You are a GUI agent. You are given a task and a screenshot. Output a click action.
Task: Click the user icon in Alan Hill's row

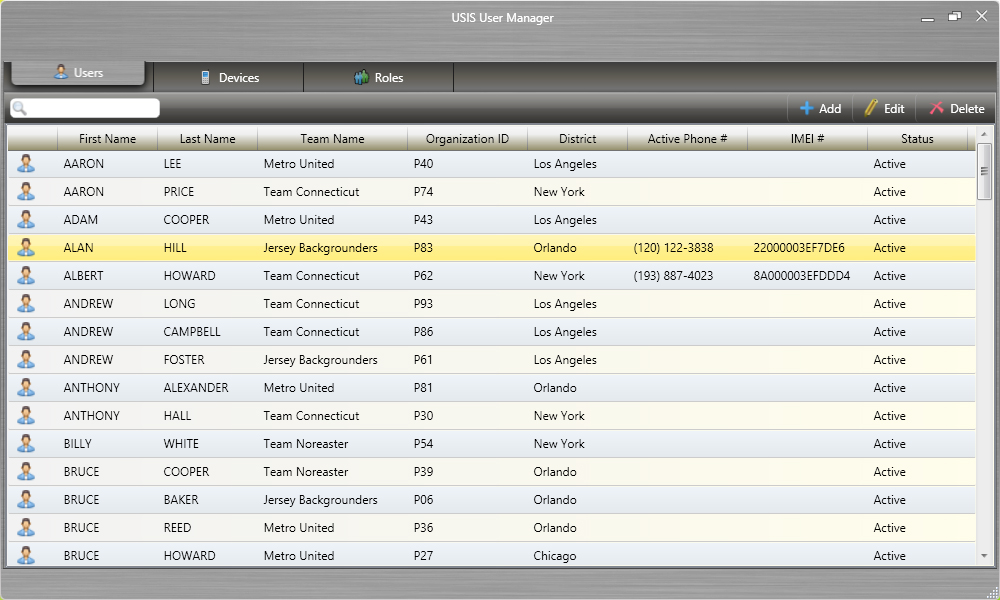coord(26,248)
